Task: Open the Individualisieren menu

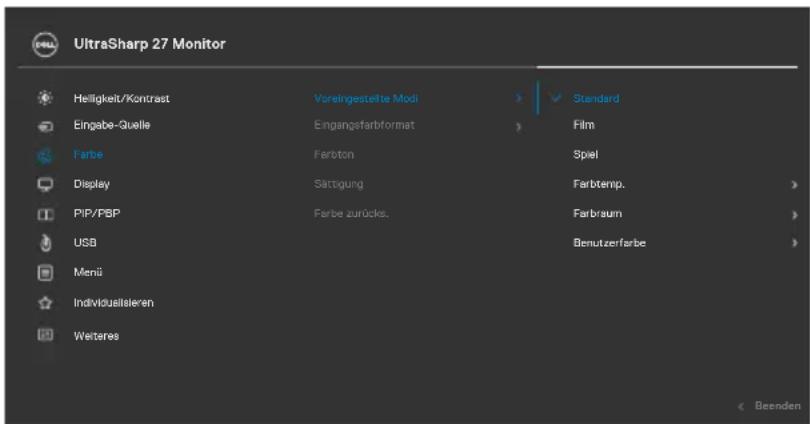Action: 114,303
